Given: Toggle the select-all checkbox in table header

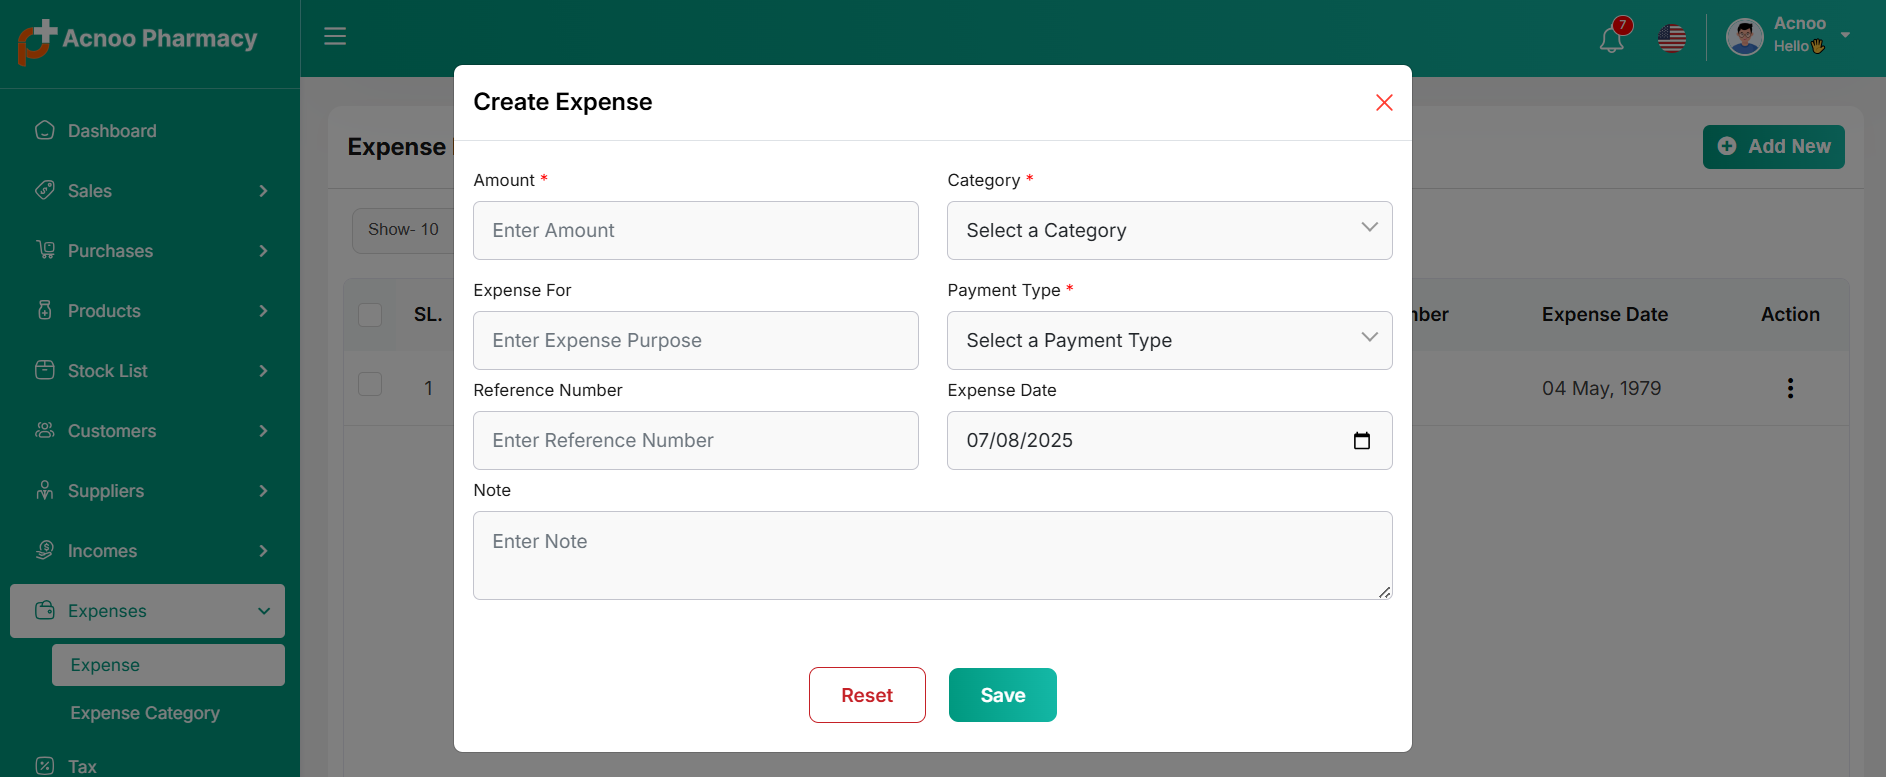Looking at the screenshot, I should tap(370, 315).
